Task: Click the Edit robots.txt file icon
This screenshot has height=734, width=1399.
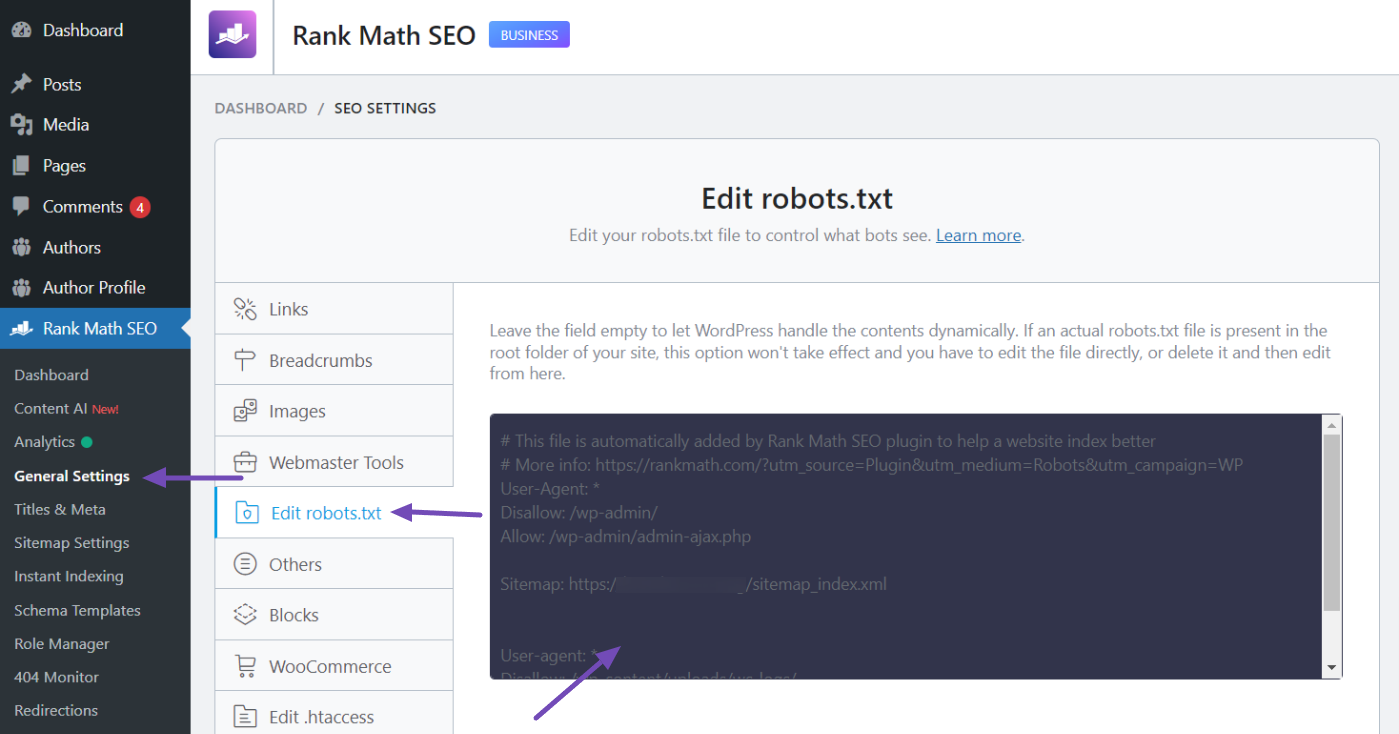Action: 246,513
